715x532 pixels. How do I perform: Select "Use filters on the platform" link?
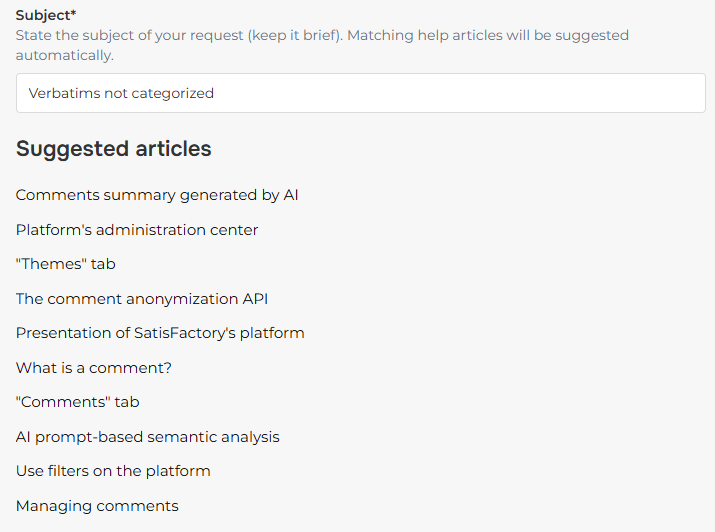coord(113,471)
